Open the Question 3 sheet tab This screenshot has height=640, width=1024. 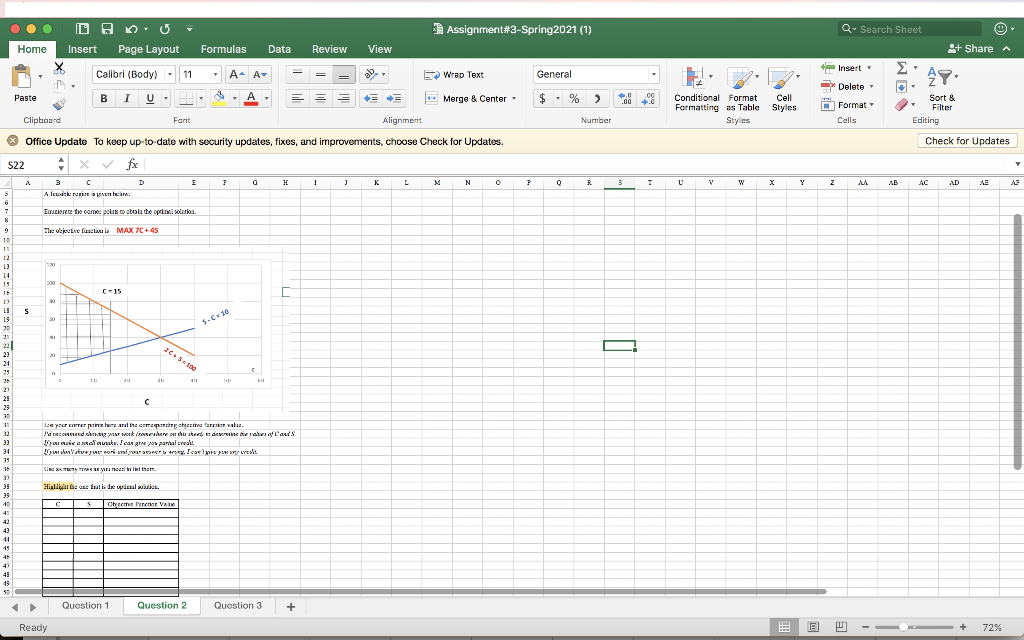(x=238, y=605)
